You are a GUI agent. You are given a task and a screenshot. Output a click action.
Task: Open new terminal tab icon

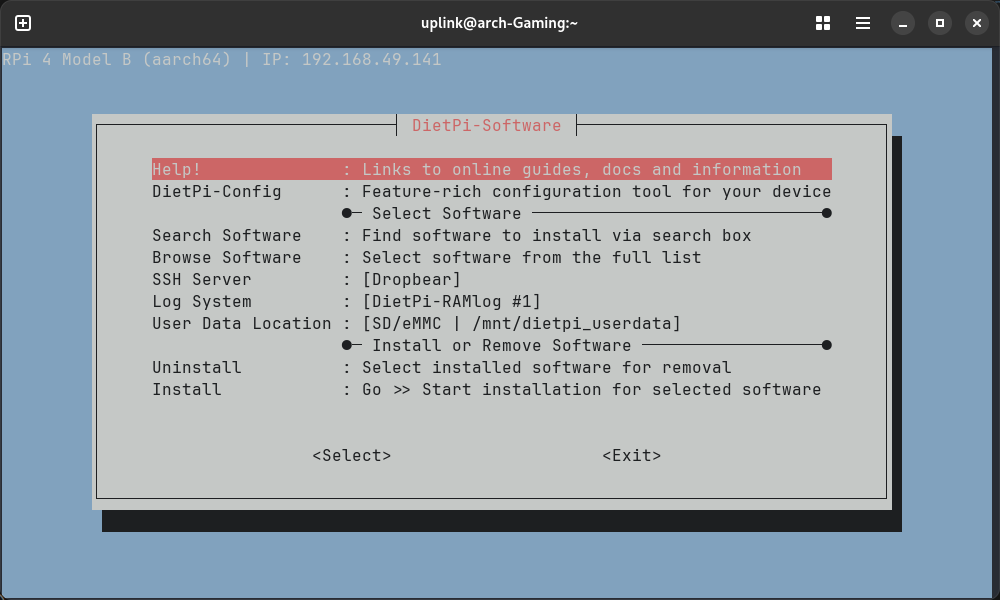pyautogui.click(x=23, y=23)
